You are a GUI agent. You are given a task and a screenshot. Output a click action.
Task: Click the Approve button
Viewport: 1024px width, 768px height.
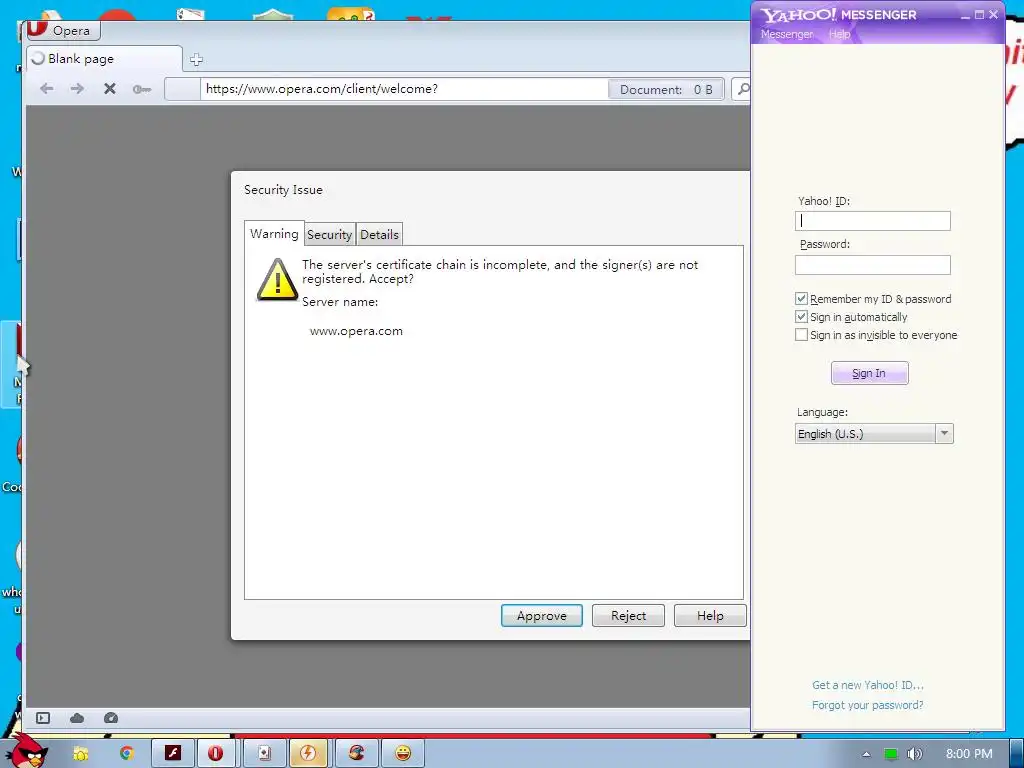click(x=541, y=616)
